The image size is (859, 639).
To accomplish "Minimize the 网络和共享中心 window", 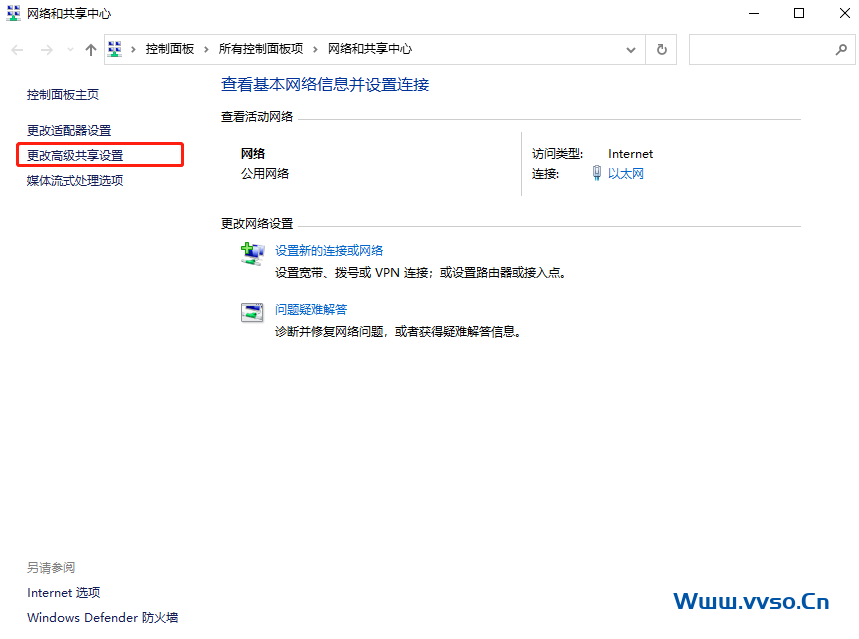I will coord(754,13).
